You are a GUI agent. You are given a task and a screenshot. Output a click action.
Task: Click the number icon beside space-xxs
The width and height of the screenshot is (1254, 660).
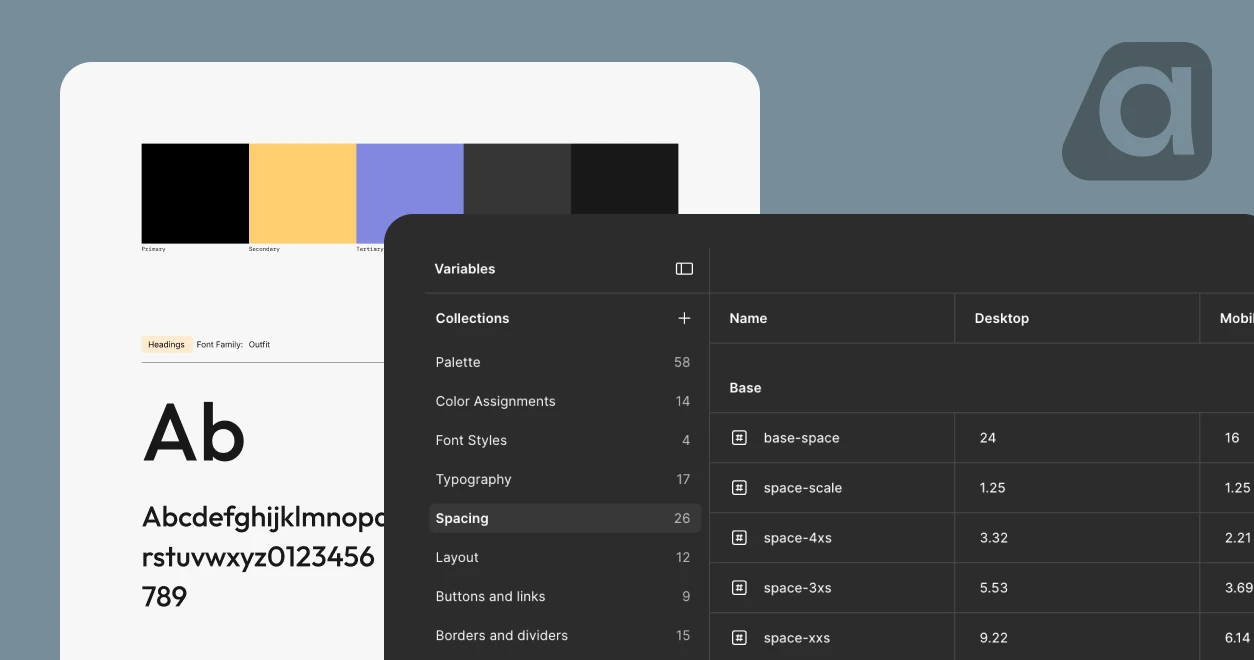(x=739, y=638)
